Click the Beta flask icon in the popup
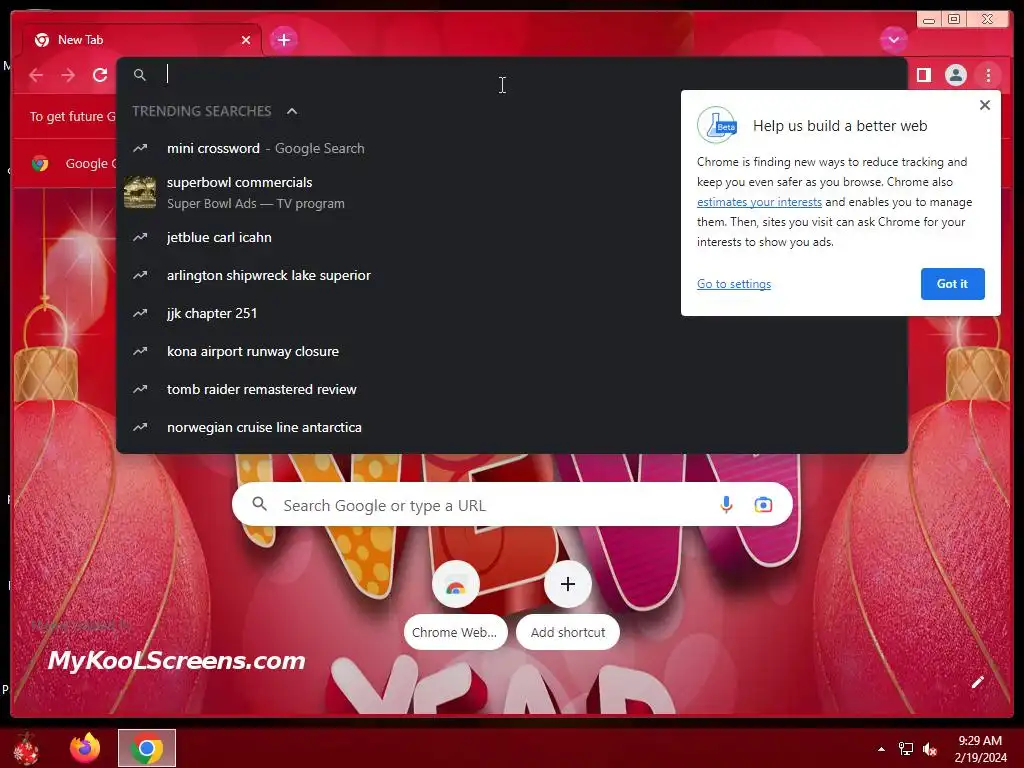This screenshot has height=768, width=1024. pos(717,125)
